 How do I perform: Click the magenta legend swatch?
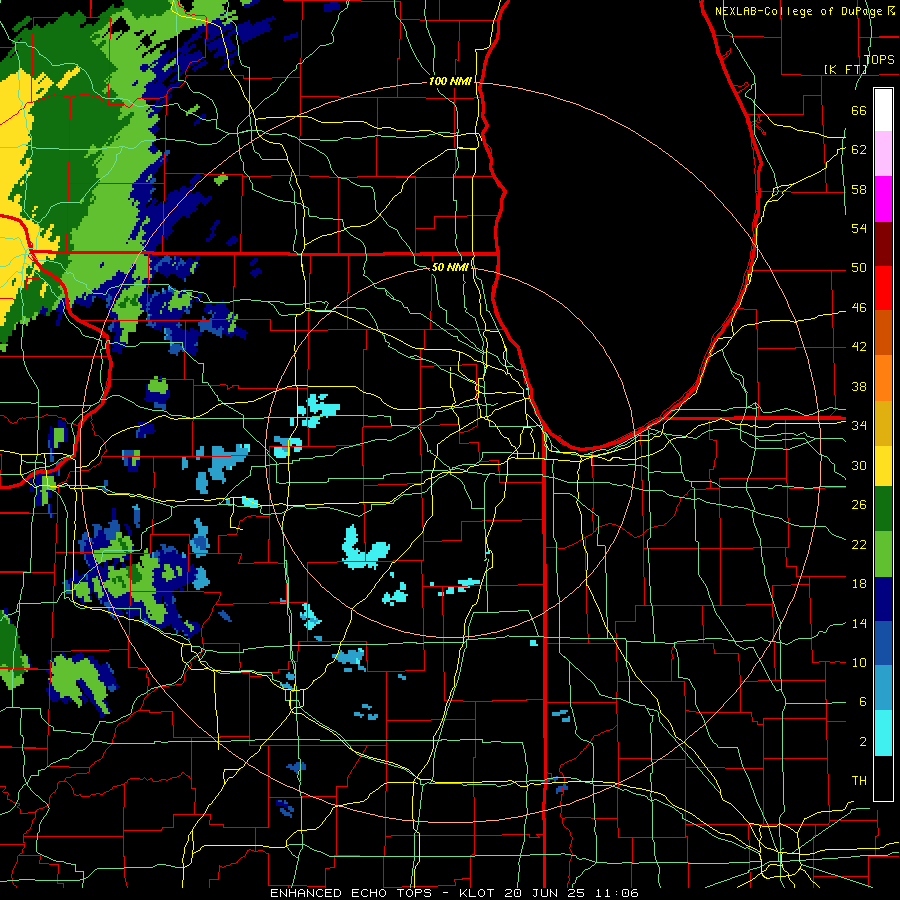coord(883,199)
